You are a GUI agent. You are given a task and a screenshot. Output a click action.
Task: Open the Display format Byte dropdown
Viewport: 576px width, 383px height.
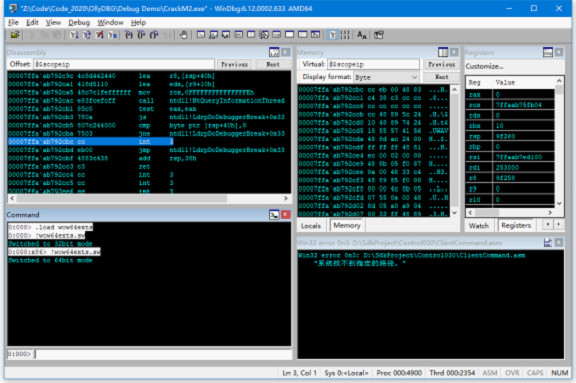tap(386, 77)
